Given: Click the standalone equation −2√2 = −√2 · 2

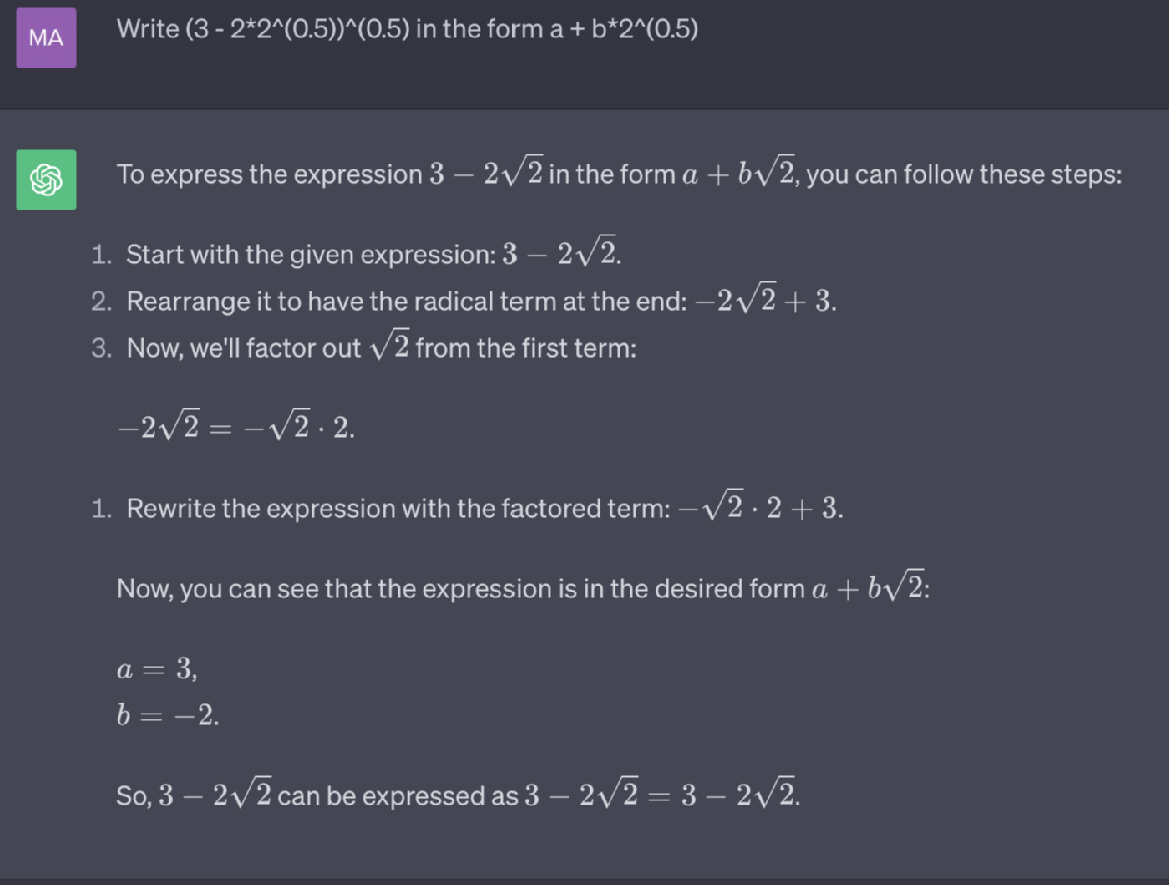Looking at the screenshot, I should click(236, 428).
